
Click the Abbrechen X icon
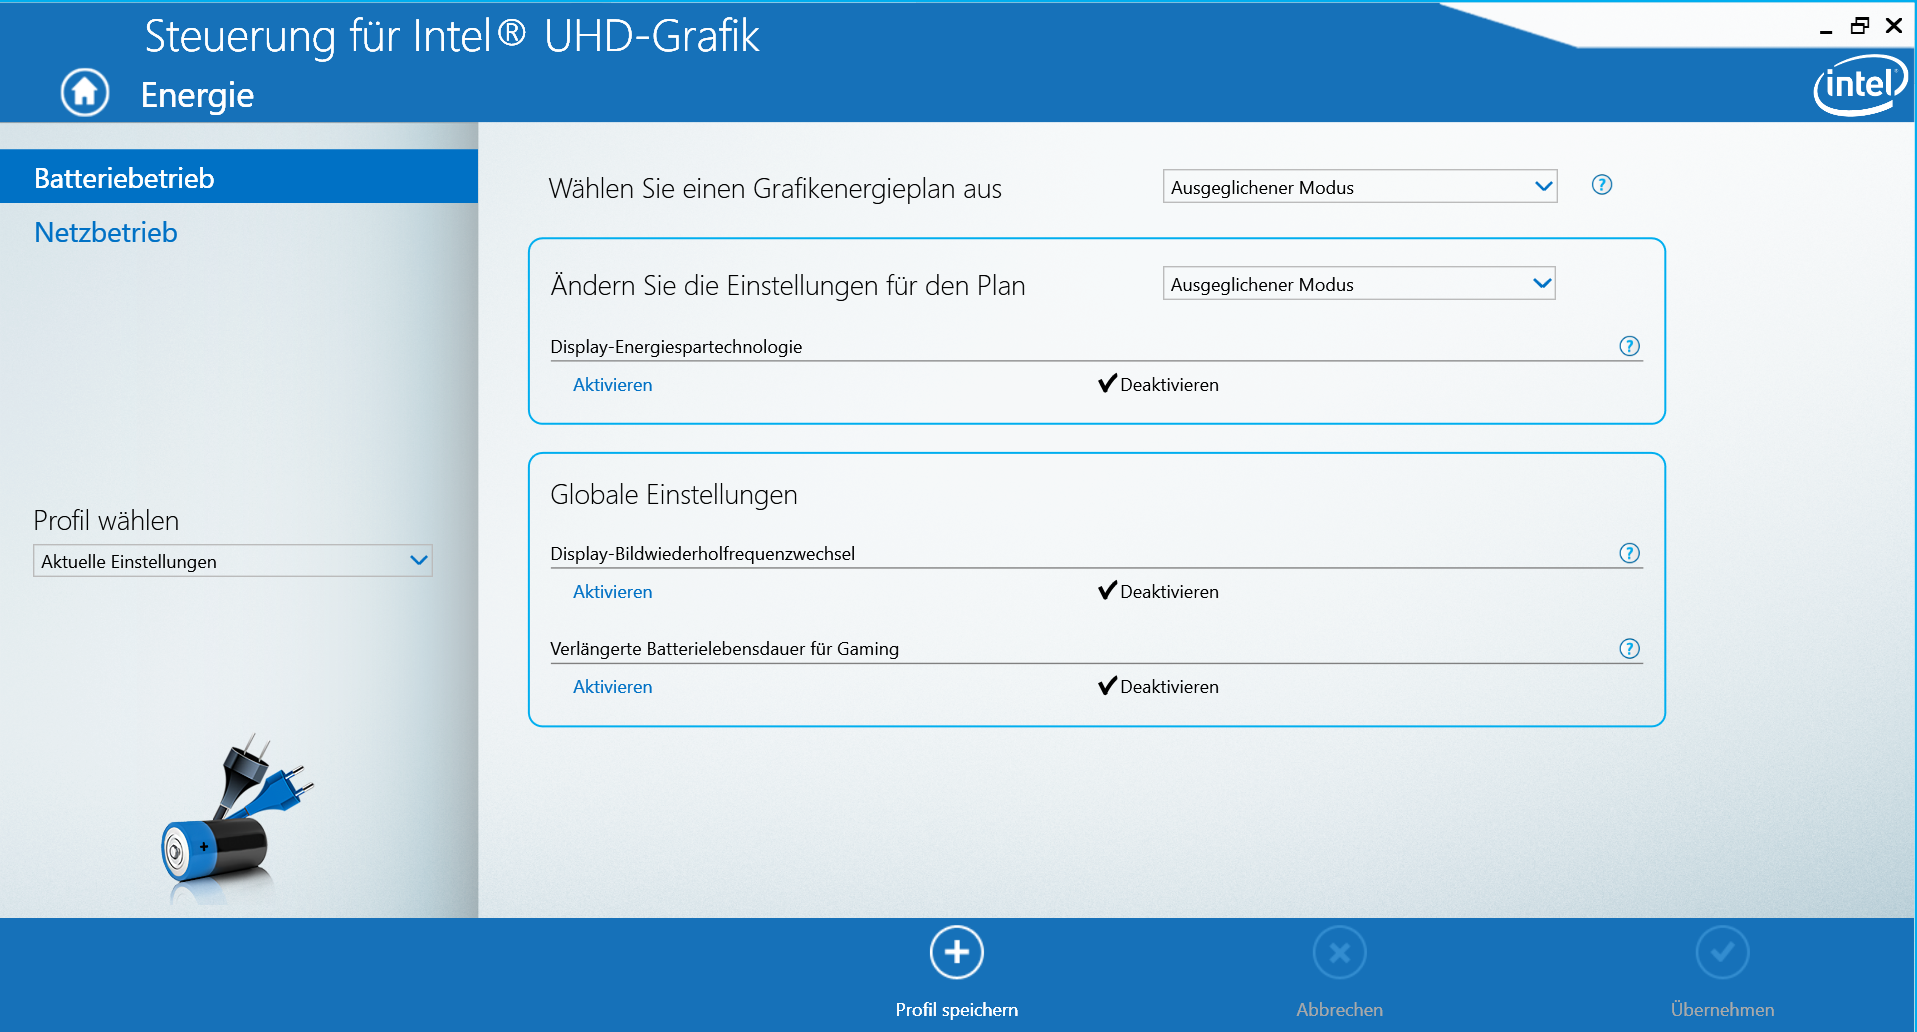pos(1340,953)
